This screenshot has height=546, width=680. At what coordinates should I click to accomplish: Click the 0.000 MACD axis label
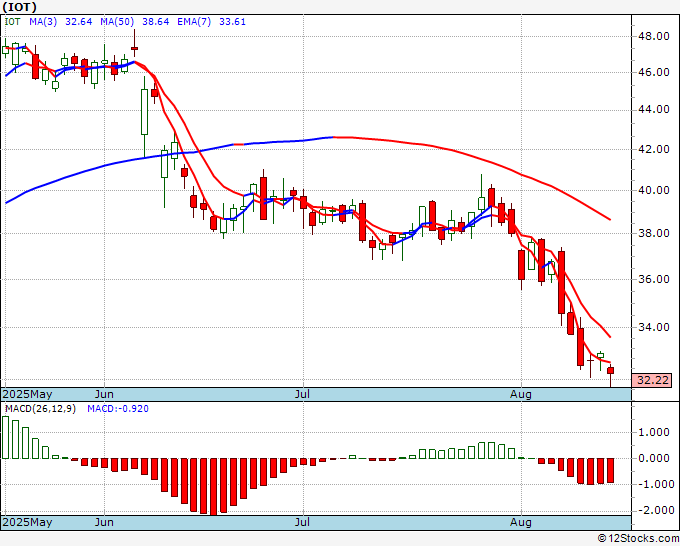pyautogui.click(x=654, y=458)
